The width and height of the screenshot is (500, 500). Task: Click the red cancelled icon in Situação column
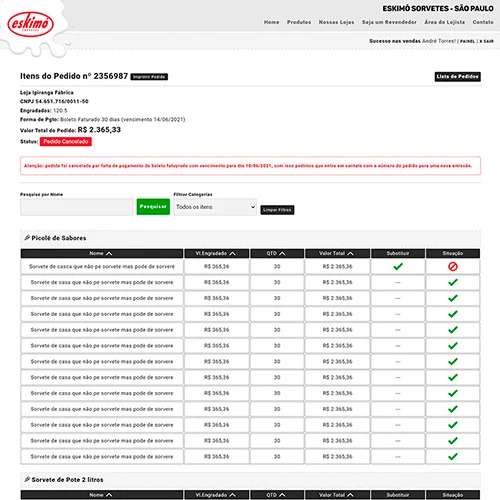point(453,266)
